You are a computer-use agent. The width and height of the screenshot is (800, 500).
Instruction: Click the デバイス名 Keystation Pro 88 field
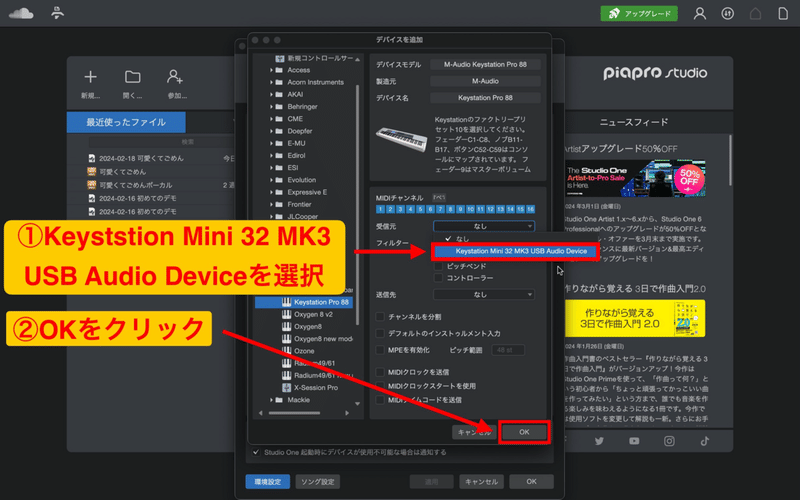[485, 97]
